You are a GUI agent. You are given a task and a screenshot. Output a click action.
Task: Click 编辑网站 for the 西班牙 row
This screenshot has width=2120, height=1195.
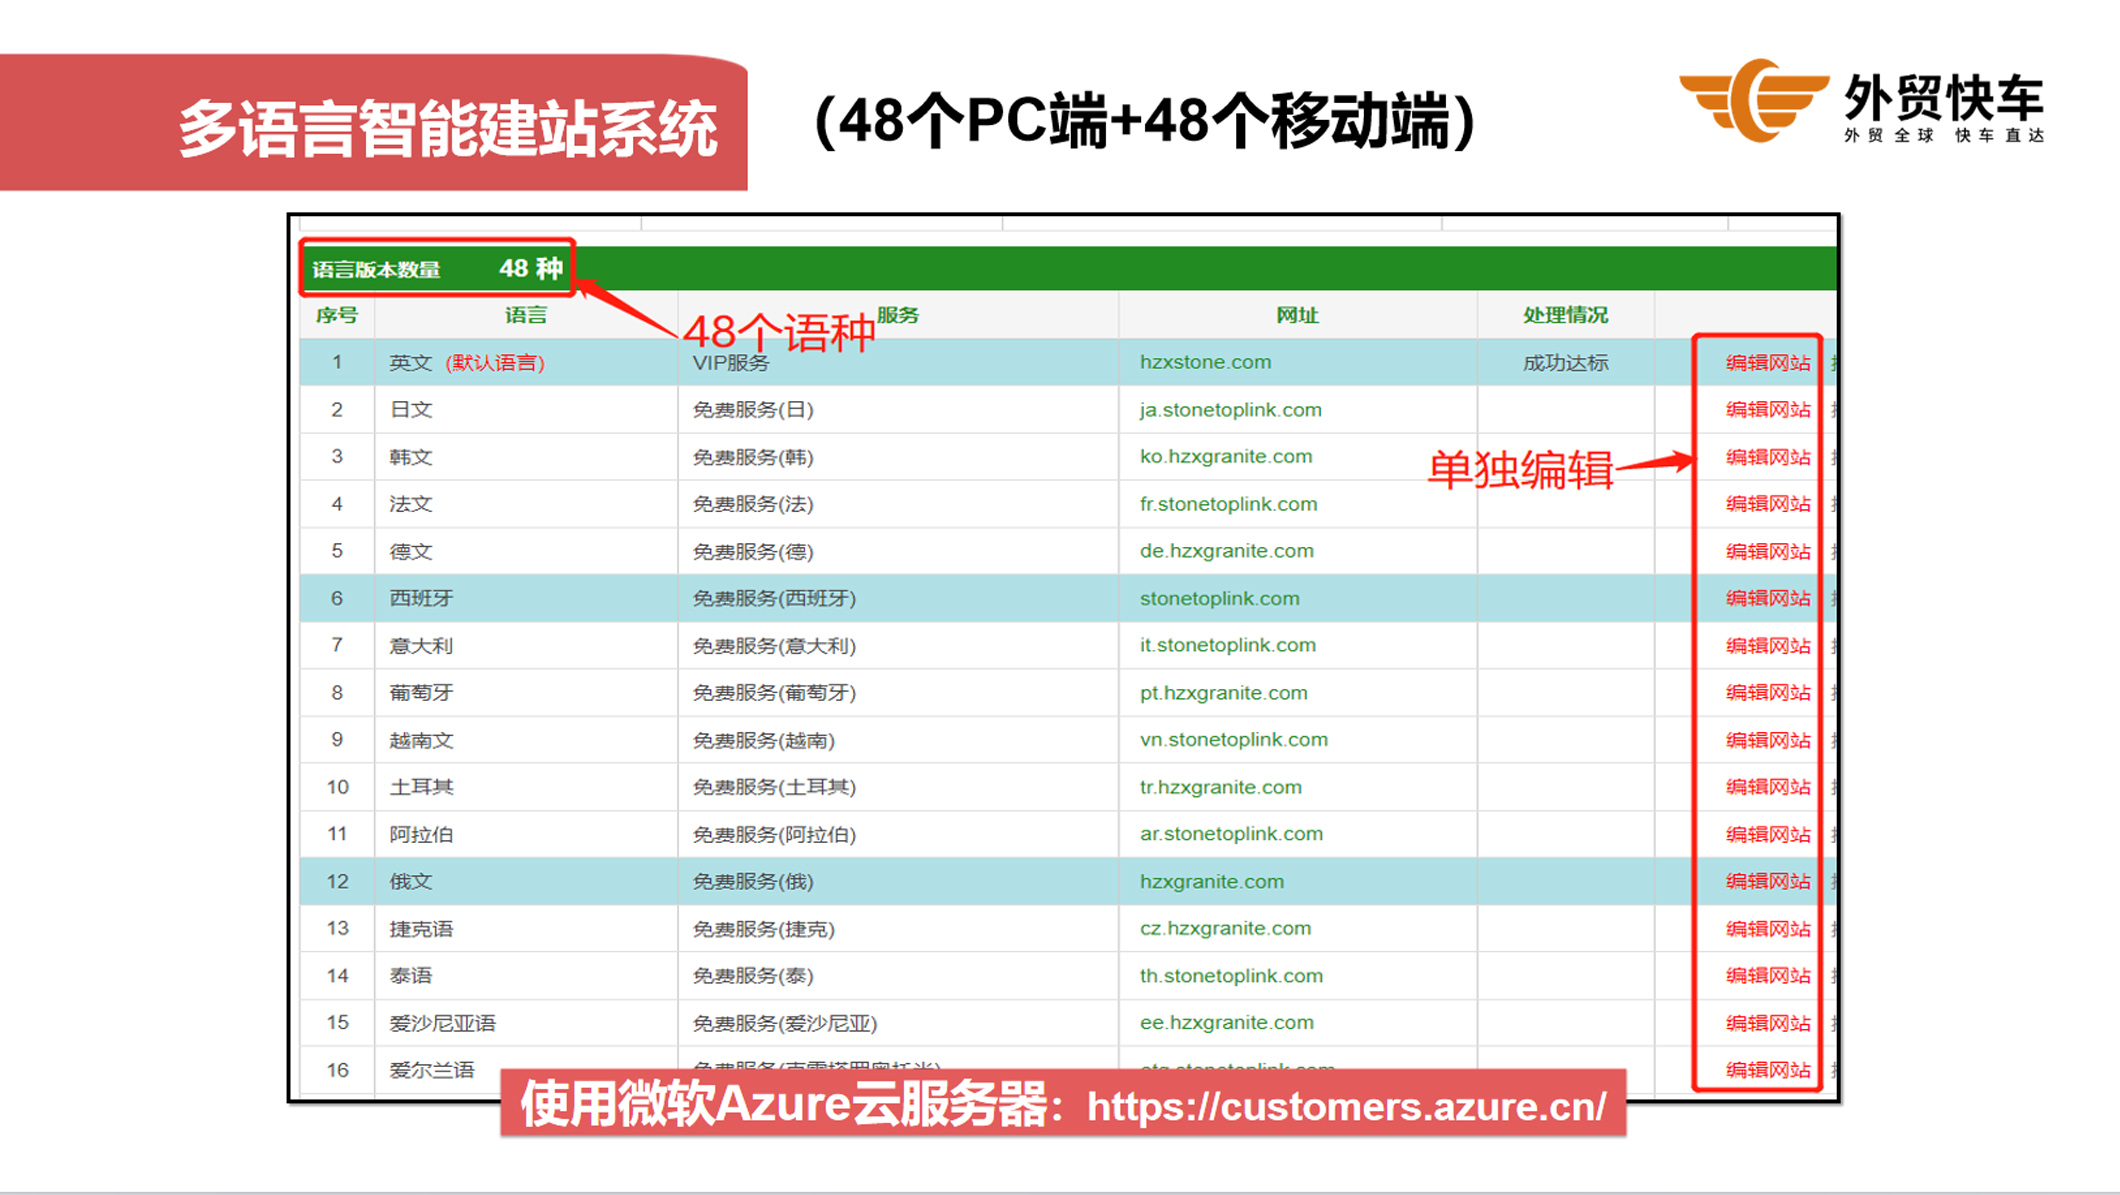[1767, 598]
